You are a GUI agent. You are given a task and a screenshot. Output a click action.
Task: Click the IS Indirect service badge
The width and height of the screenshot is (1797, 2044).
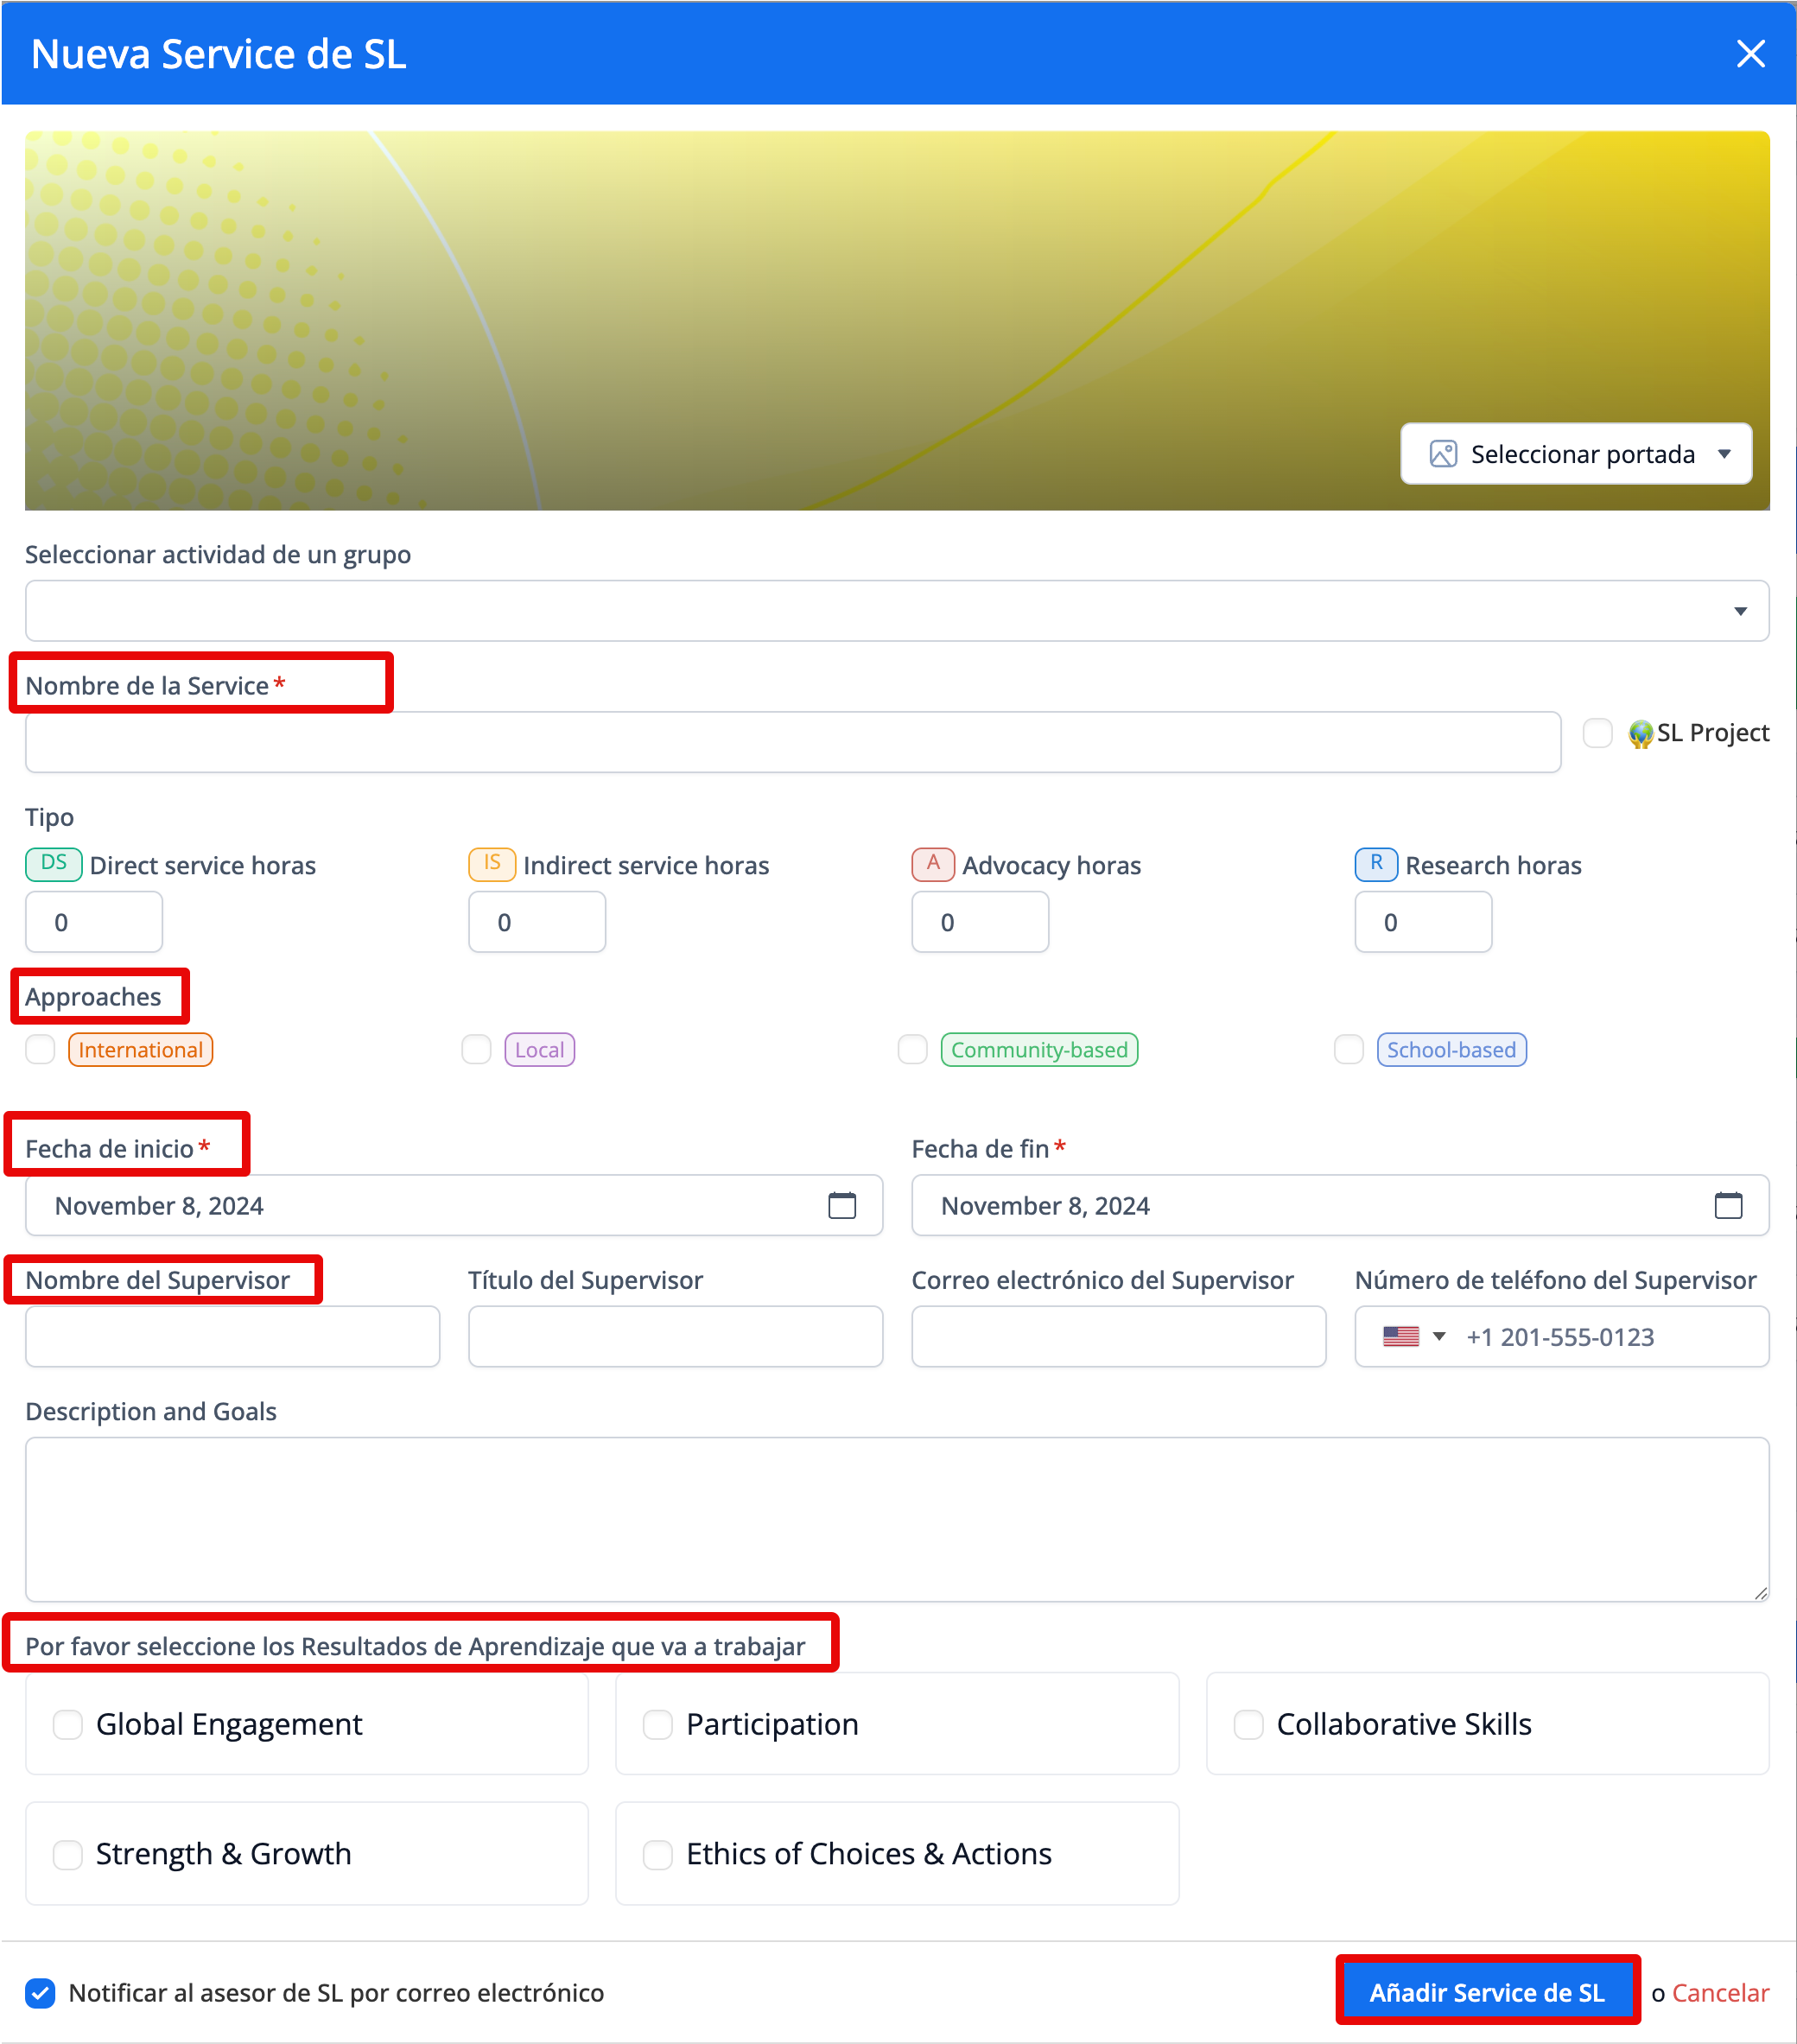tap(492, 864)
